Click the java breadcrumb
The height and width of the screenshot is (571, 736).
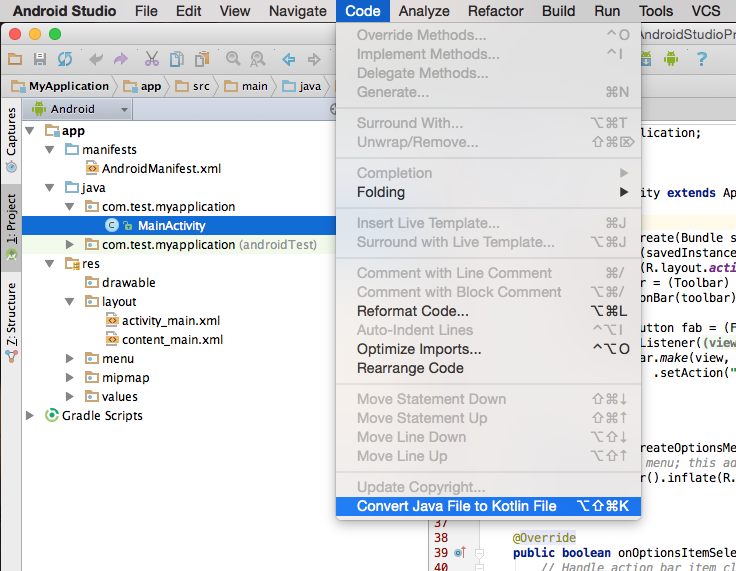(x=302, y=86)
